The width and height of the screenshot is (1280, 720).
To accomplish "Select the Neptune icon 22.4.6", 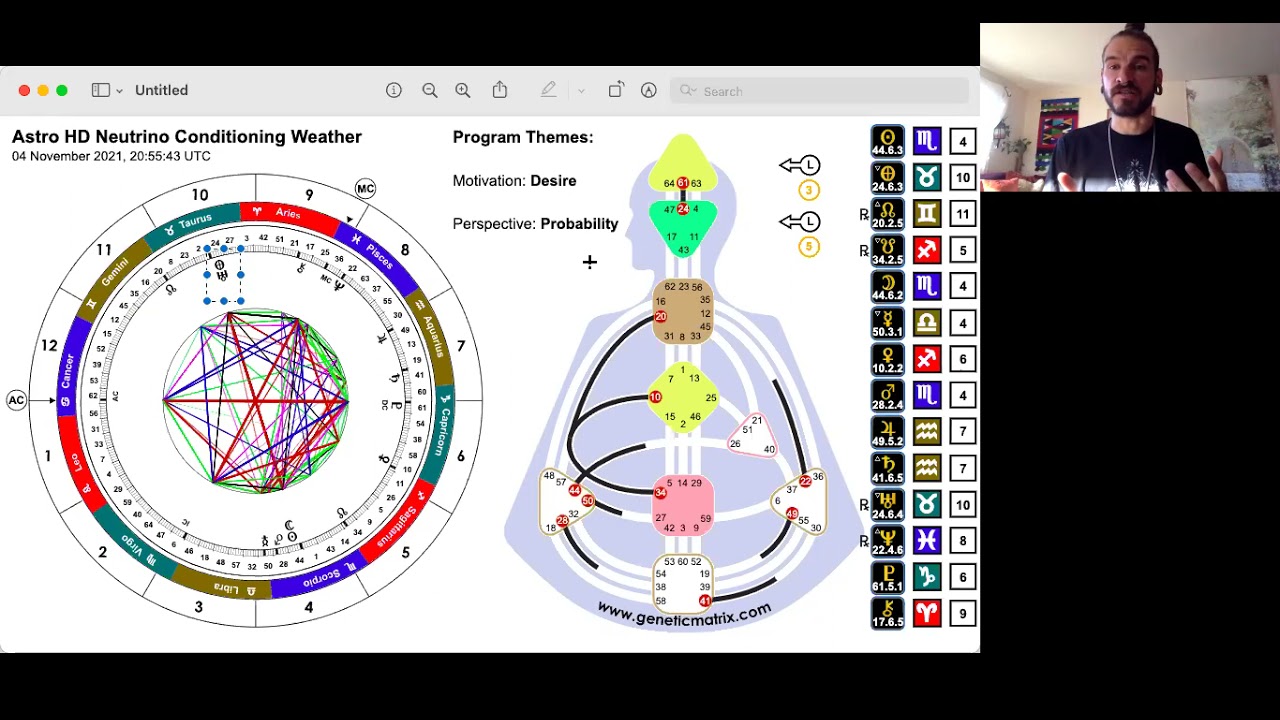I will tap(887, 541).
